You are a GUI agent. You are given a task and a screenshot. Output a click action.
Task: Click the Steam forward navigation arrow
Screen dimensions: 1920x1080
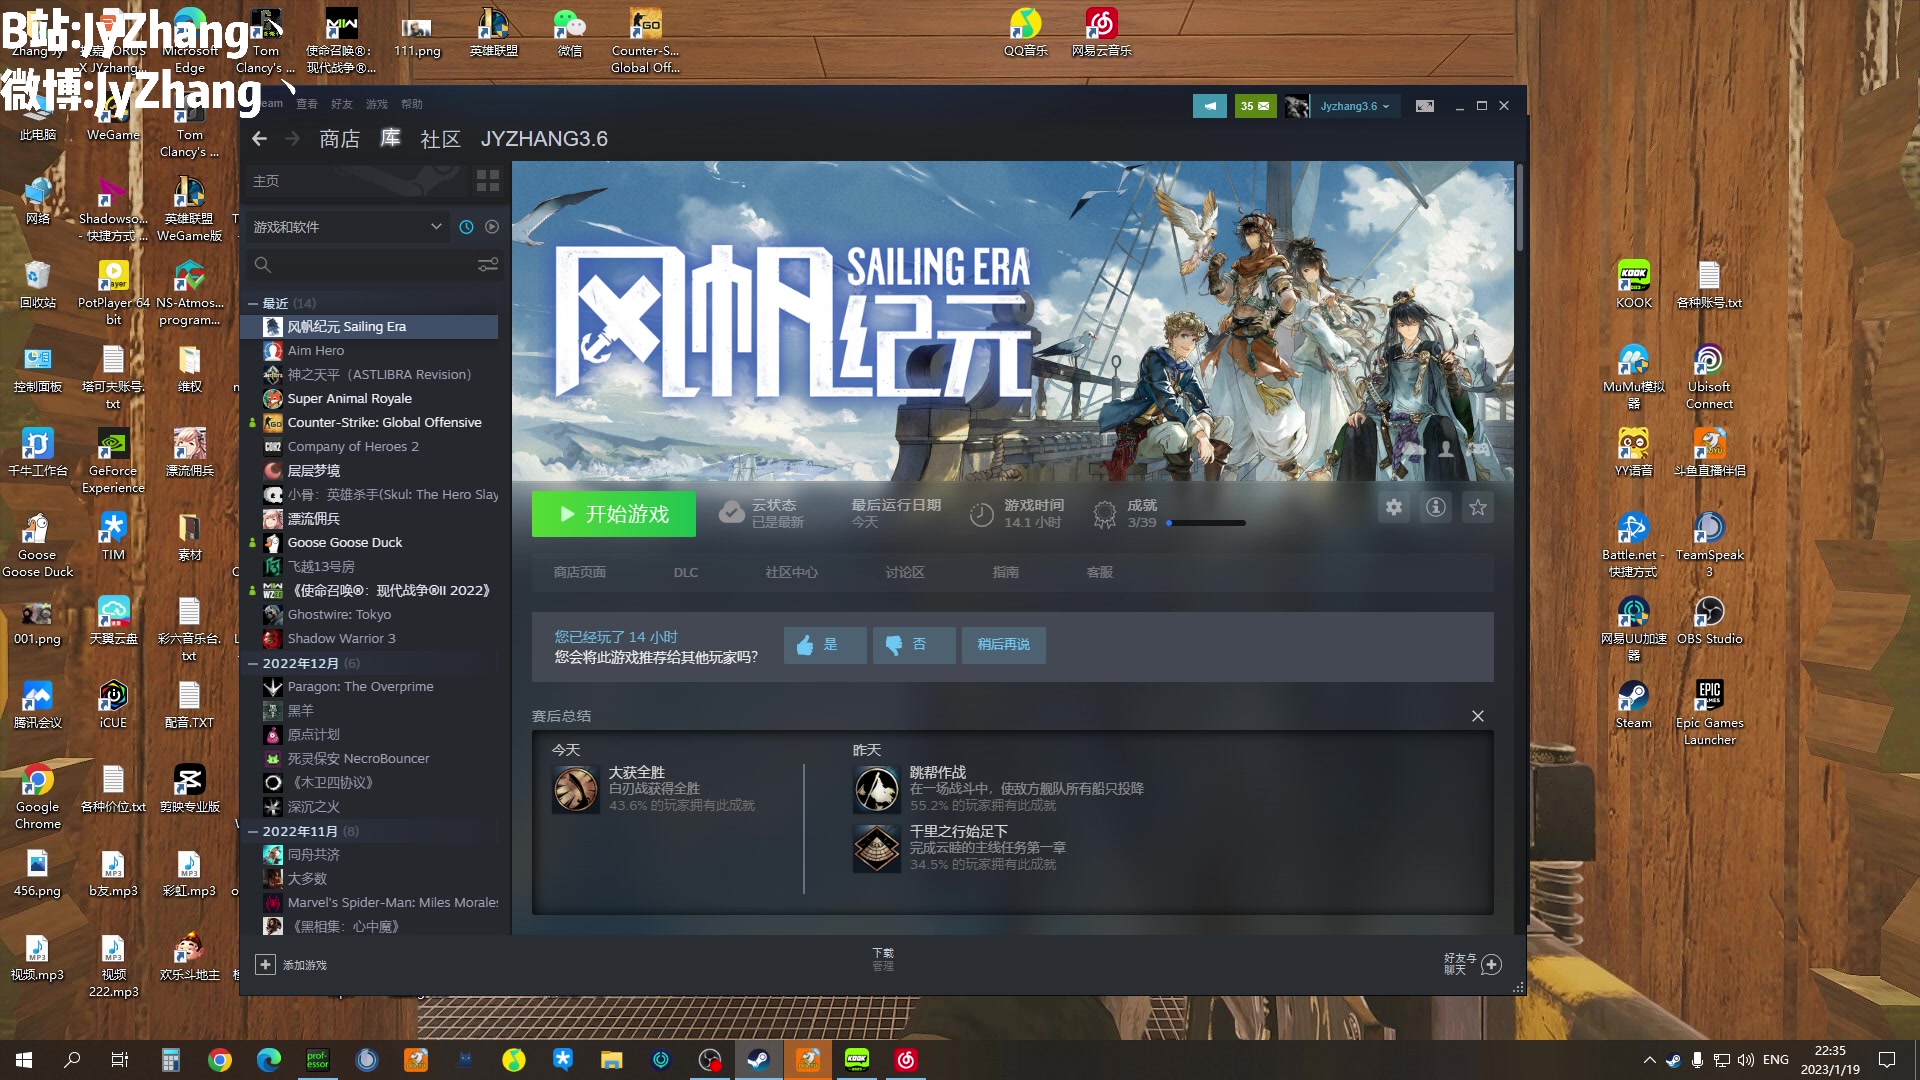pyautogui.click(x=292, y=139)
